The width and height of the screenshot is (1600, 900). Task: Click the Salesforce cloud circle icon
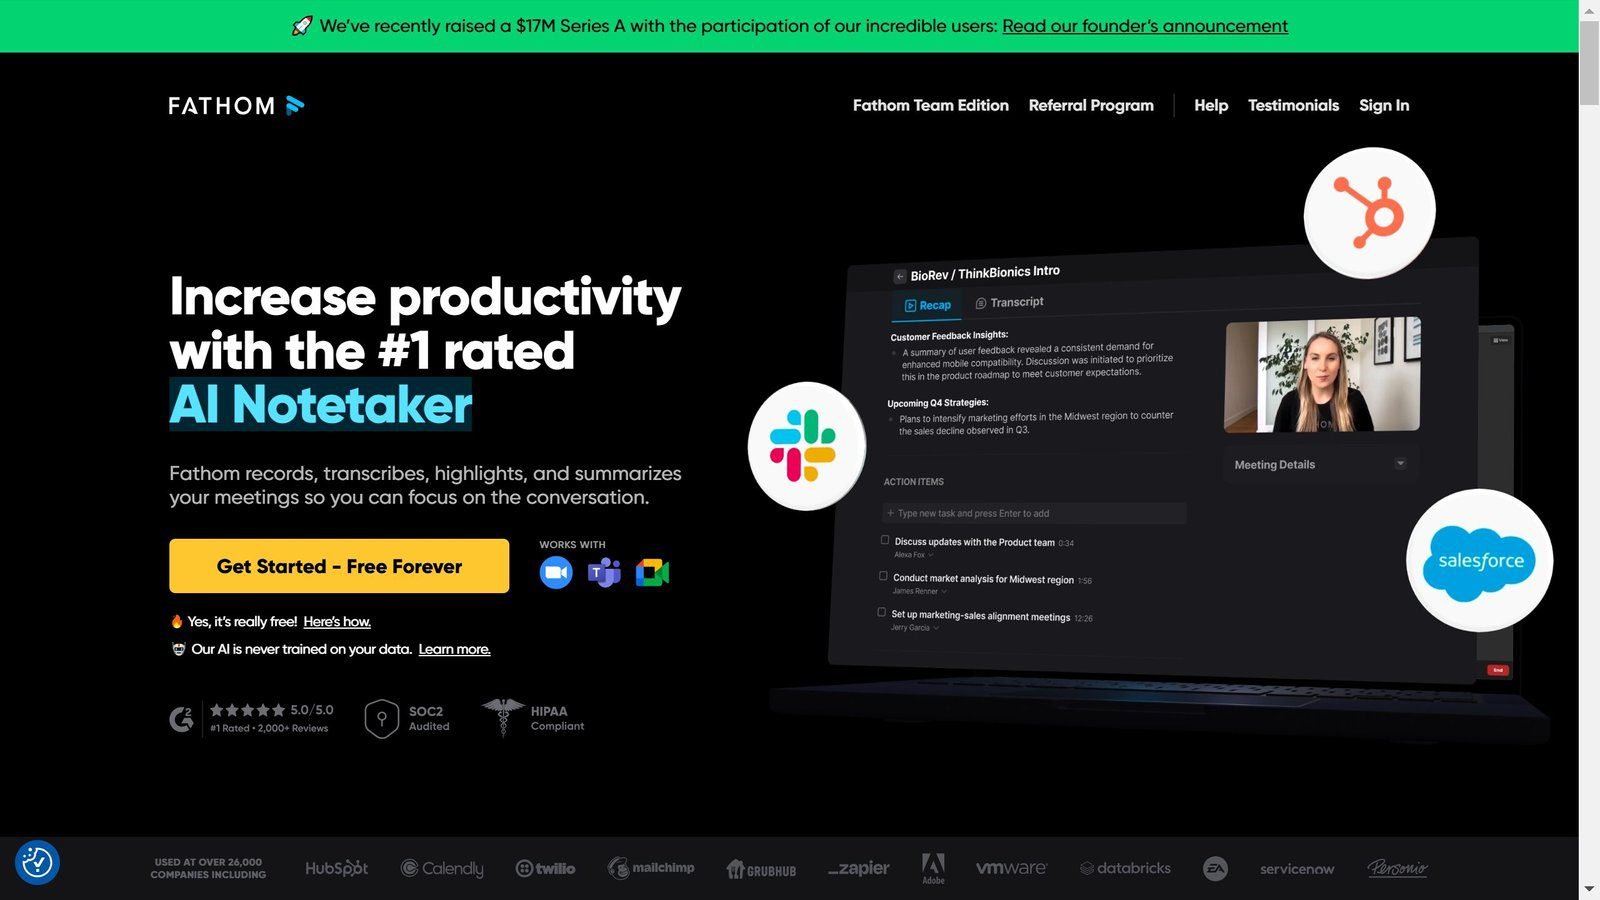click(x=1480, y=561)
